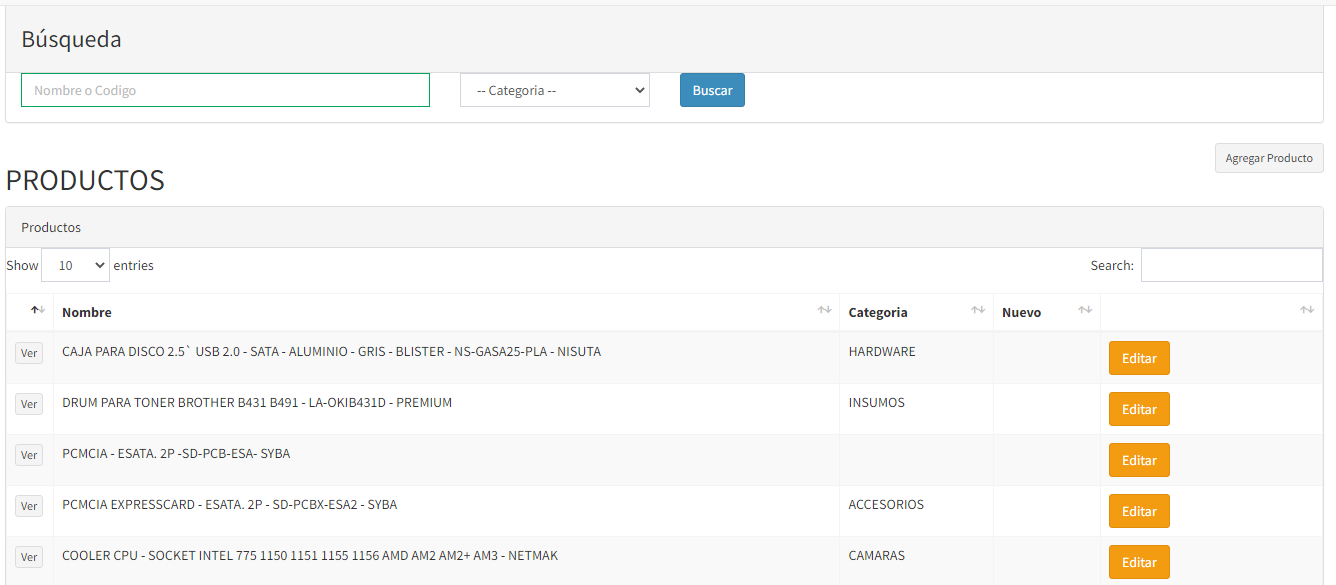Click sort arrows icon in Categoria column
The width and height of the screenshot is (1336, 585).
[x=978, y=311]
